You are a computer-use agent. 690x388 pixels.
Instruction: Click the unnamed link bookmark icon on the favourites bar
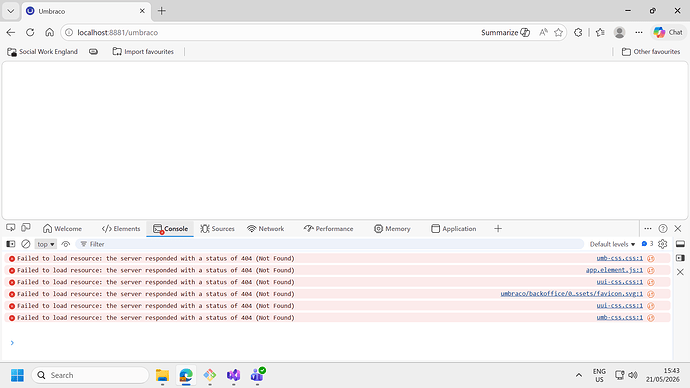(x=93, y=51)
